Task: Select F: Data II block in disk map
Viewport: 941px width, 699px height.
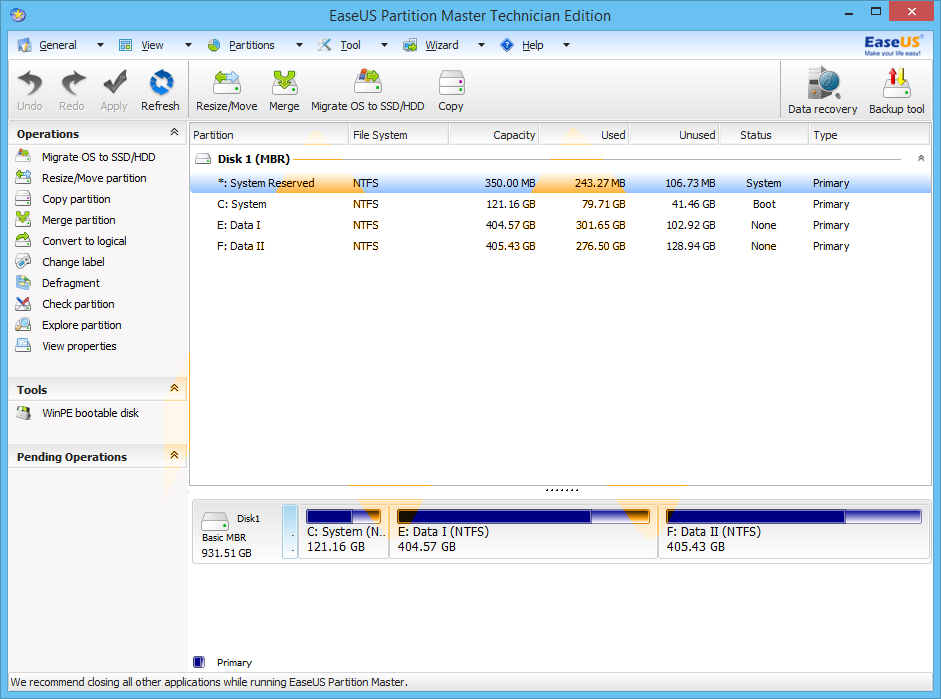Action: [794, 532]
